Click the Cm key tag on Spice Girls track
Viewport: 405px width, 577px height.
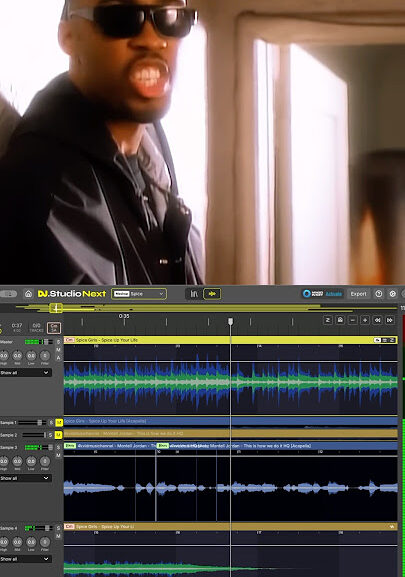tap(70, 340)
